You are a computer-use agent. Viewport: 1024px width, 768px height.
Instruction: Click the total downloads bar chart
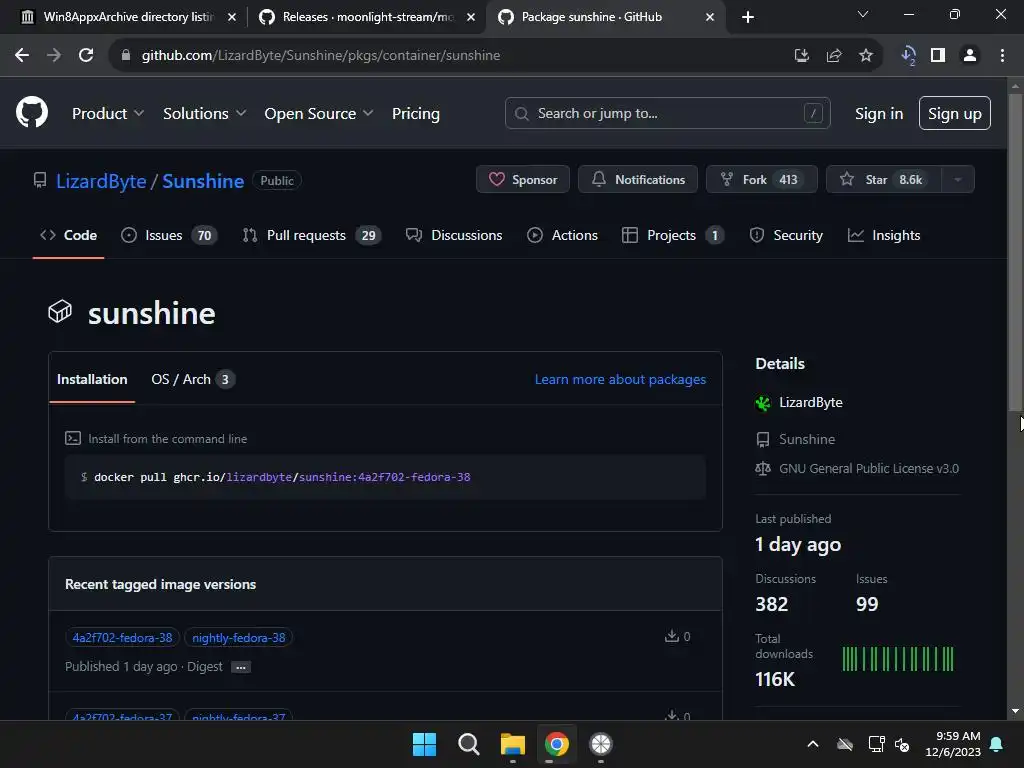897,659
